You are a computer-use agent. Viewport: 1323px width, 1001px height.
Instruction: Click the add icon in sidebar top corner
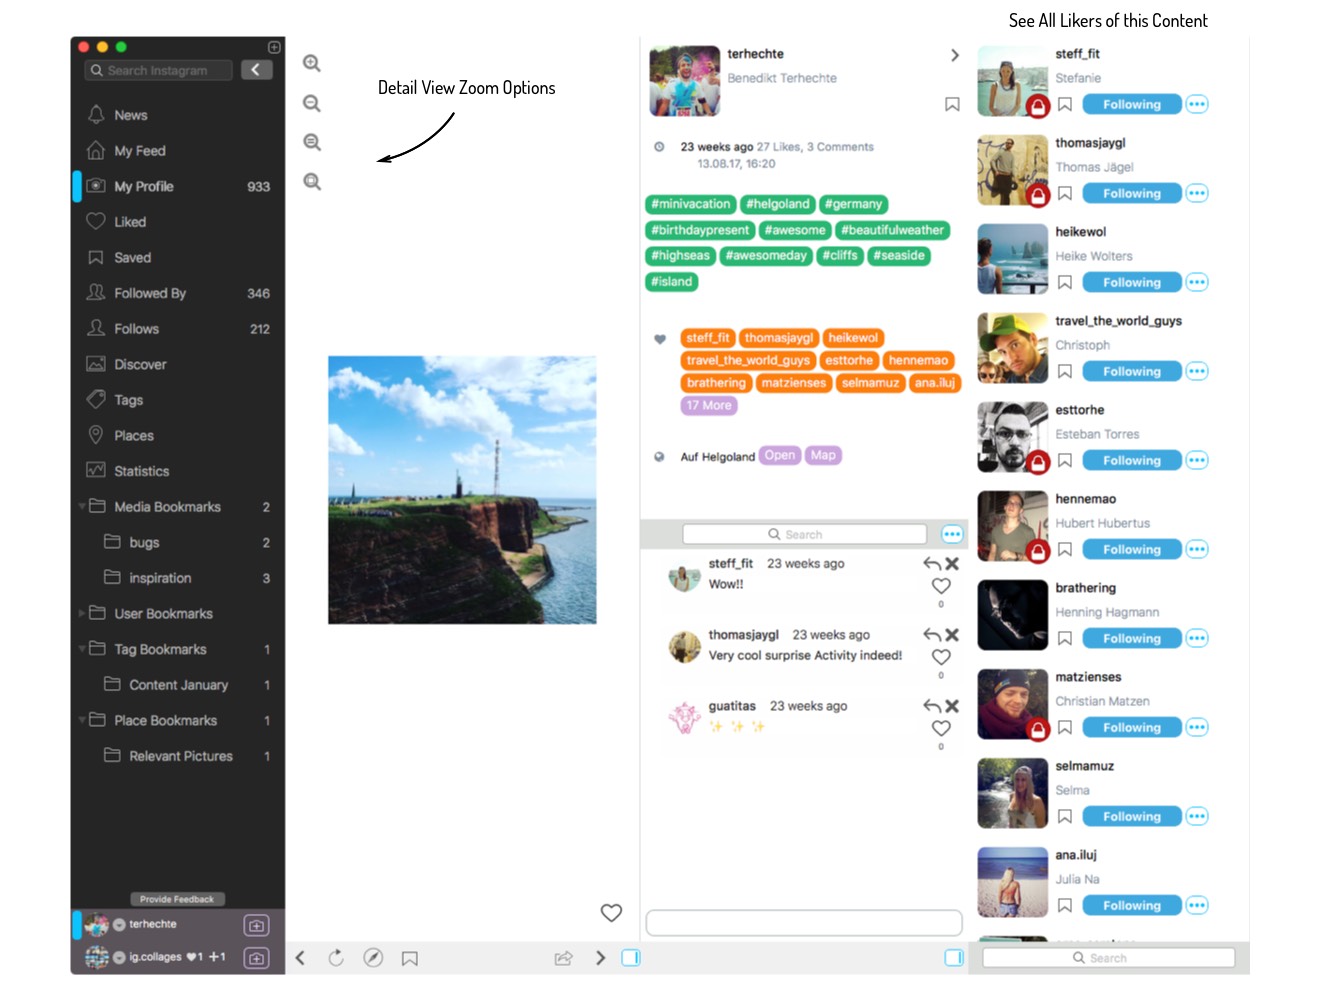coord(274,47)
